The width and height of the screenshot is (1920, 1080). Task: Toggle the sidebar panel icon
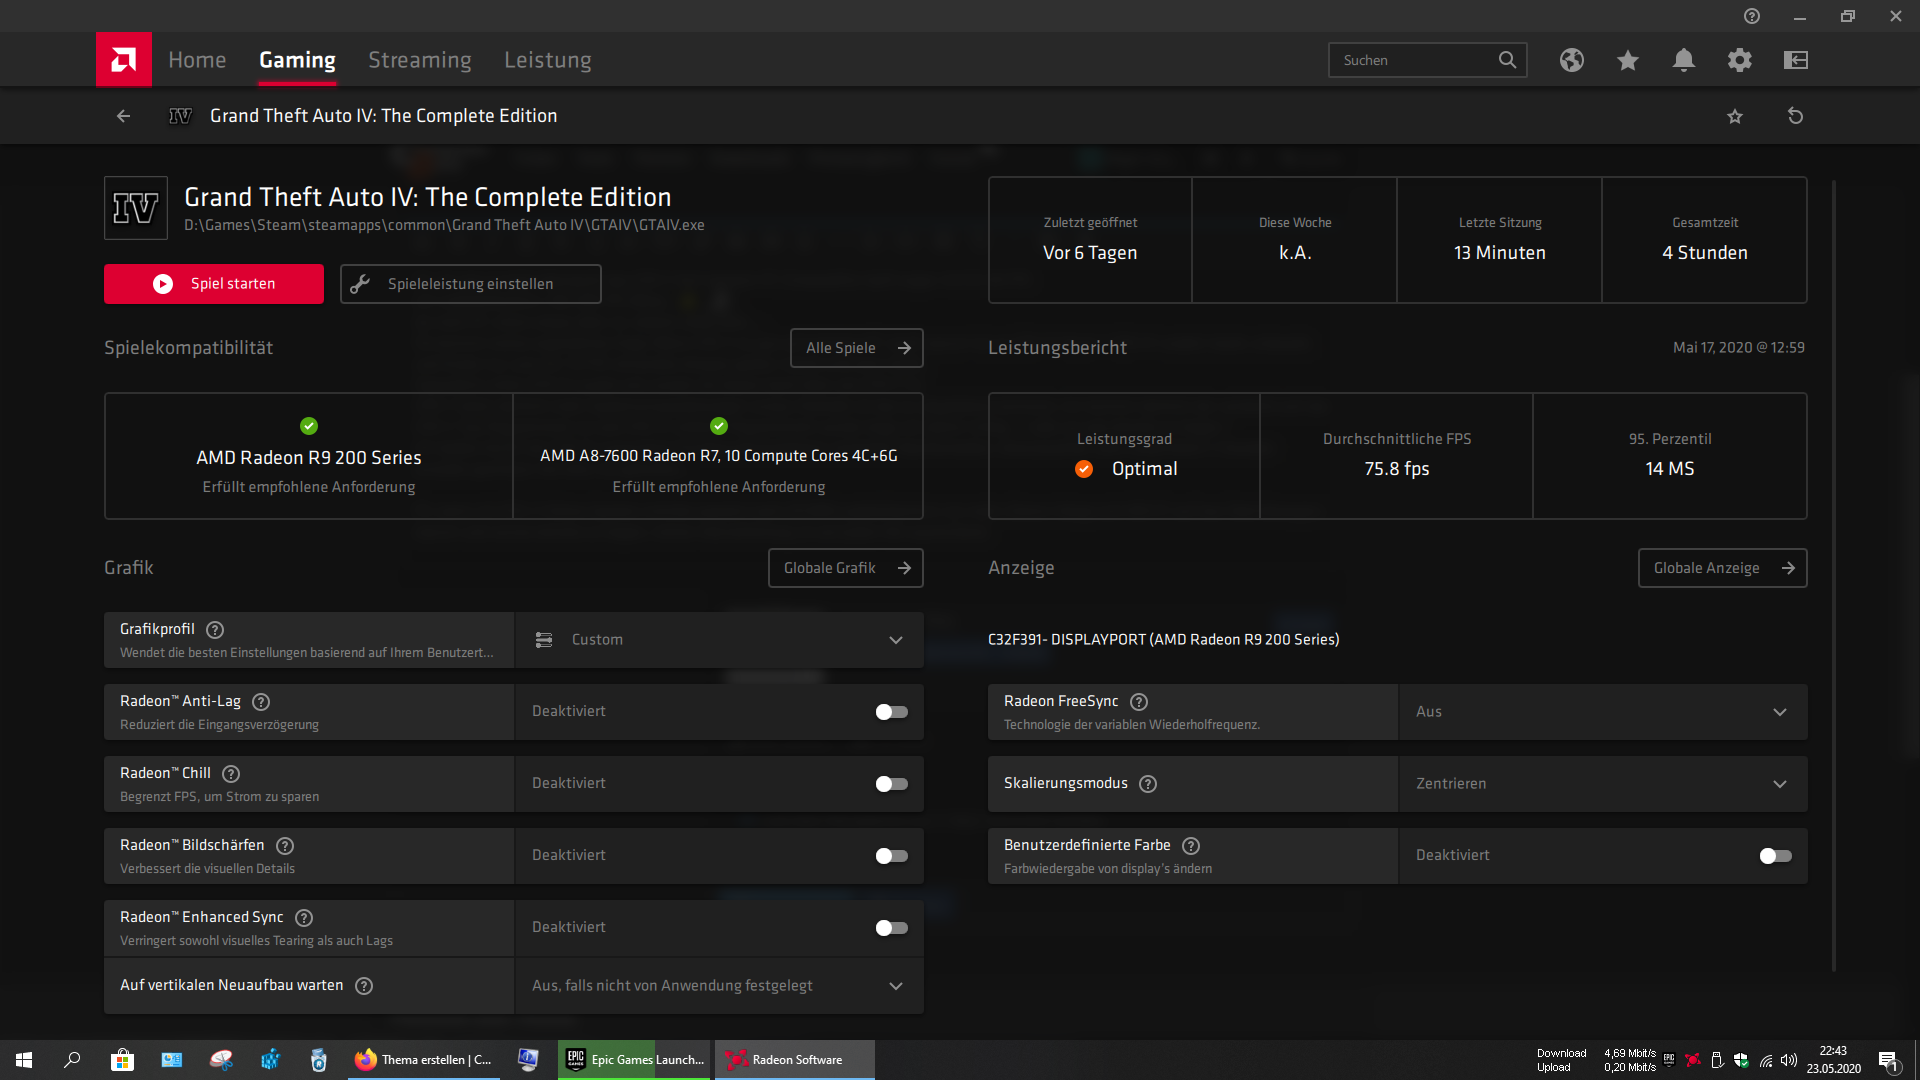coord(1796,60)
